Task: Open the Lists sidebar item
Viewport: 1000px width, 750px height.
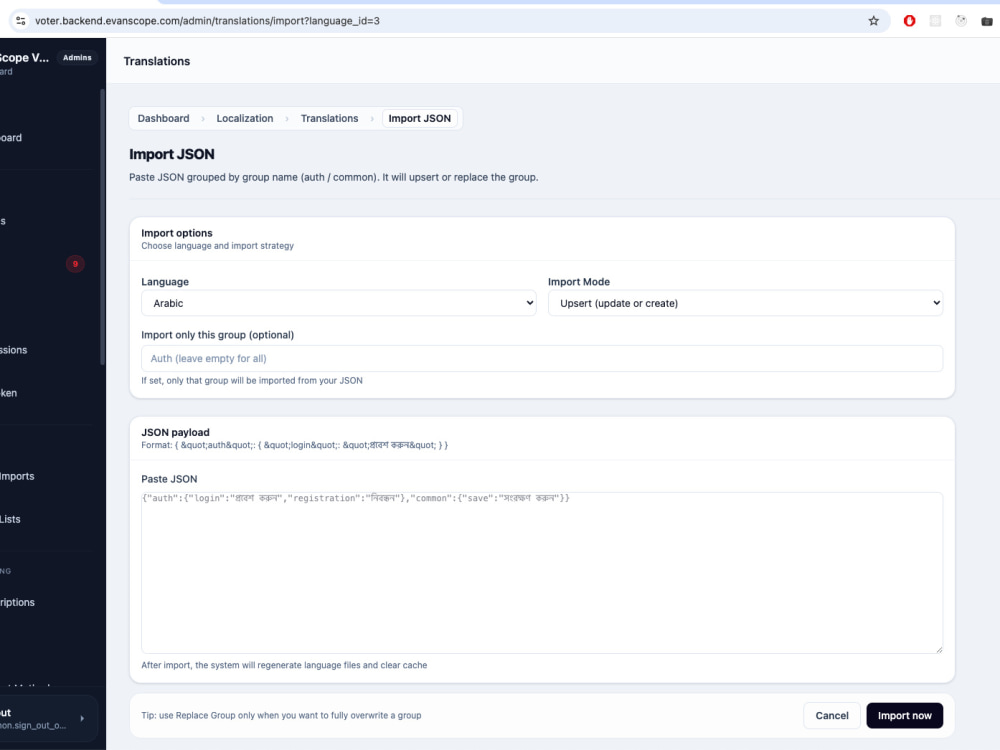Action: [x=10, y=519]
